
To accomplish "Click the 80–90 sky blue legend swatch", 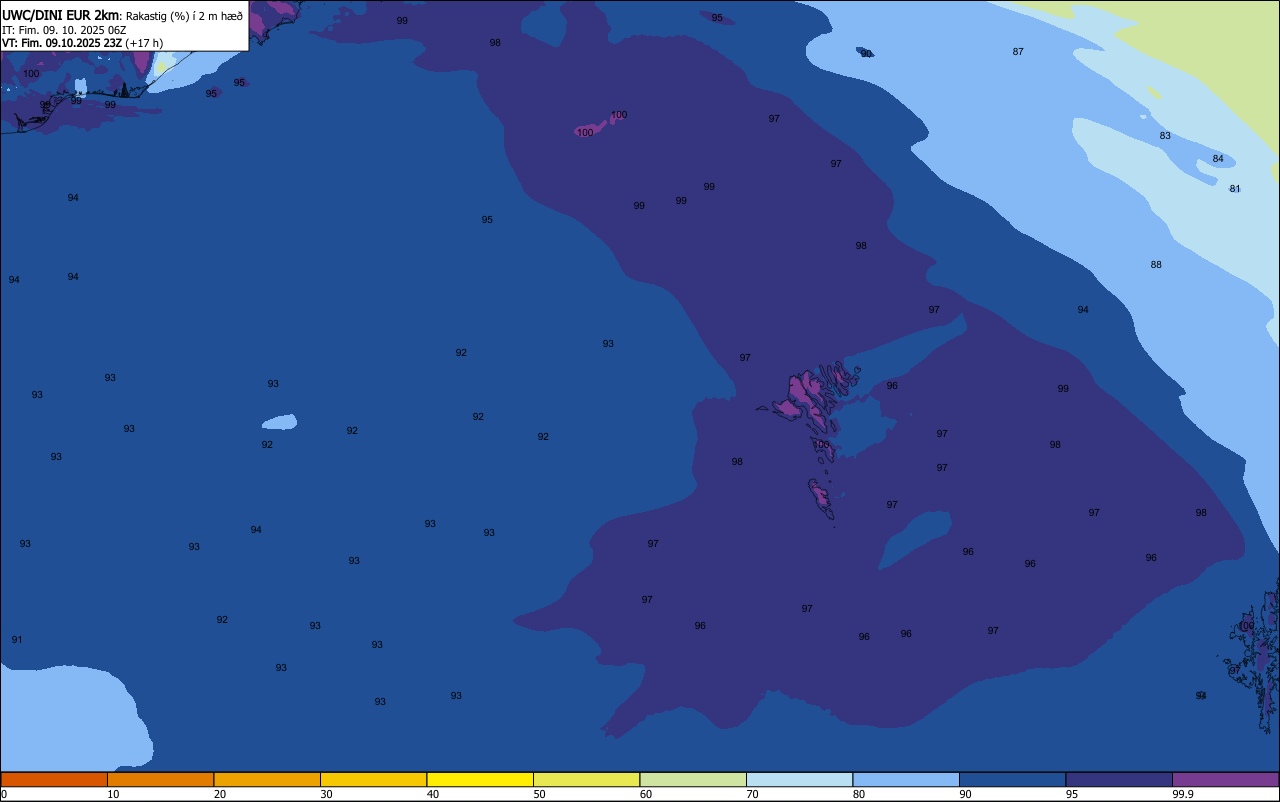I will pyautogui.click(x=906, y=779).
